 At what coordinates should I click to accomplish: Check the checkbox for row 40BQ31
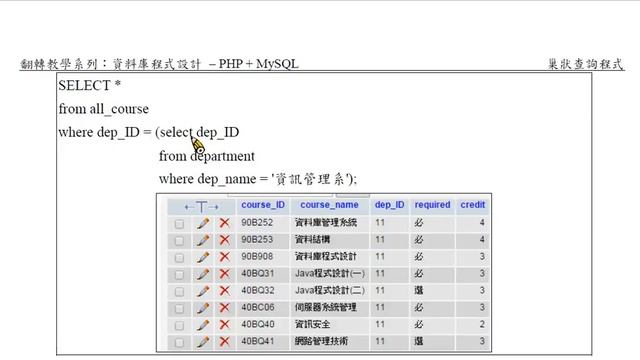click(x=179, y=275)
